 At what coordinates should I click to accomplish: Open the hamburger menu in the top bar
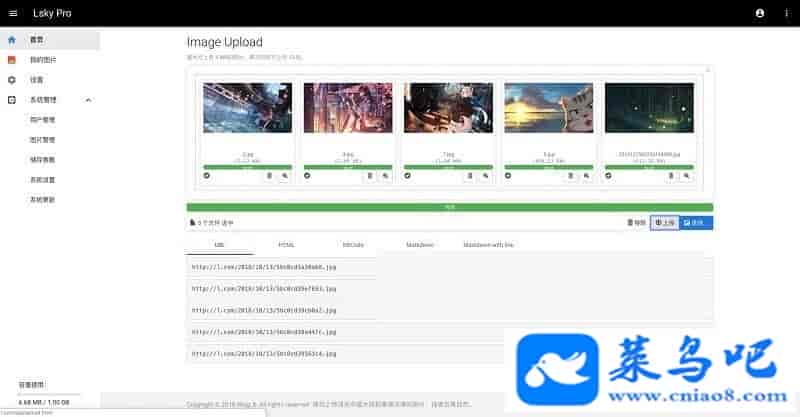tap(13, 13)
